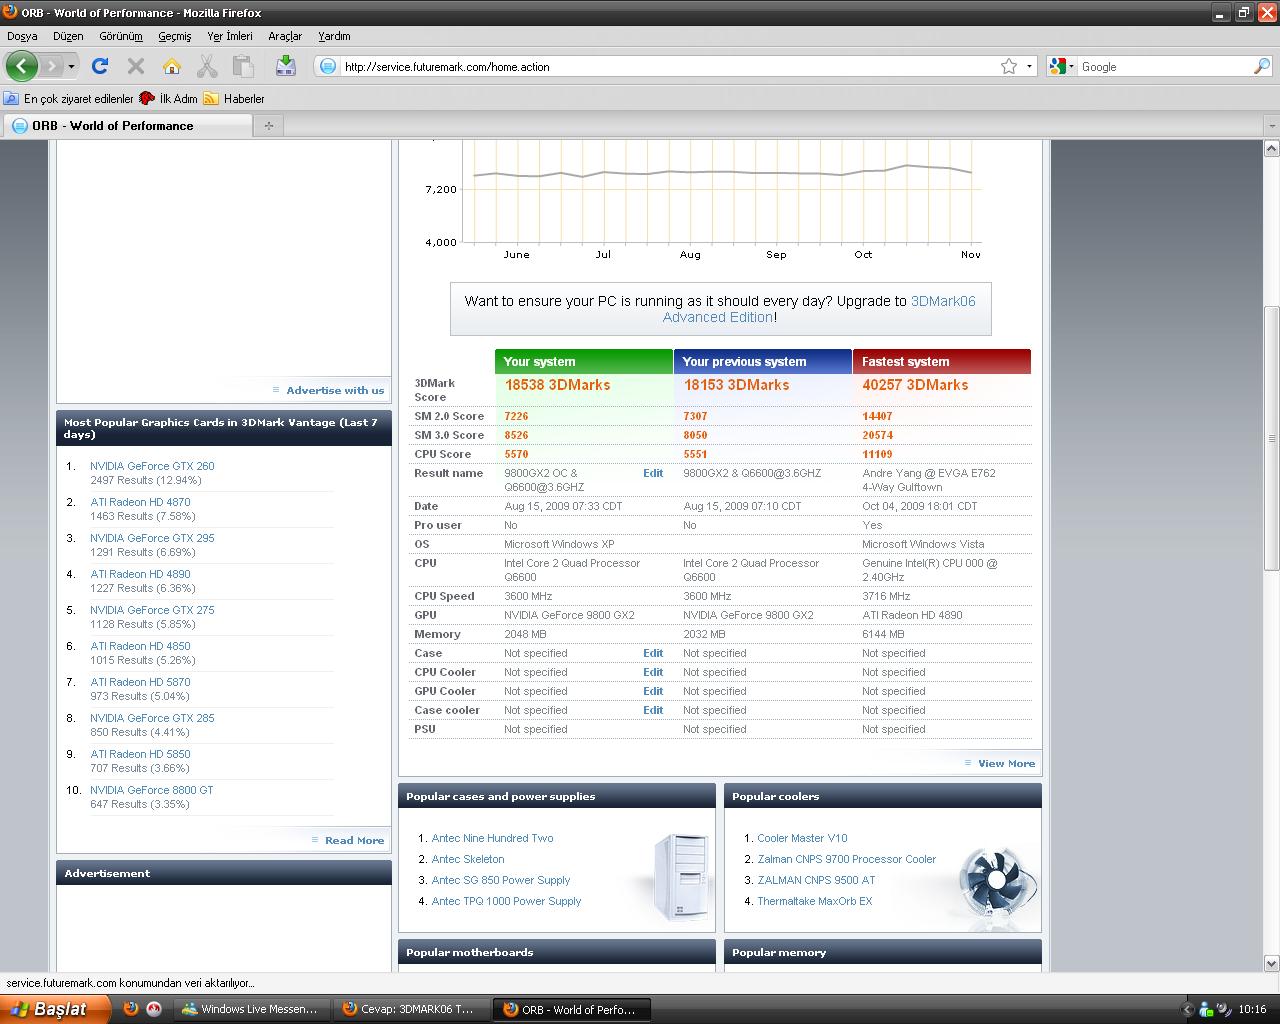
Task: Click the site identity icon in address bar
Action: [x=327, y=67]
